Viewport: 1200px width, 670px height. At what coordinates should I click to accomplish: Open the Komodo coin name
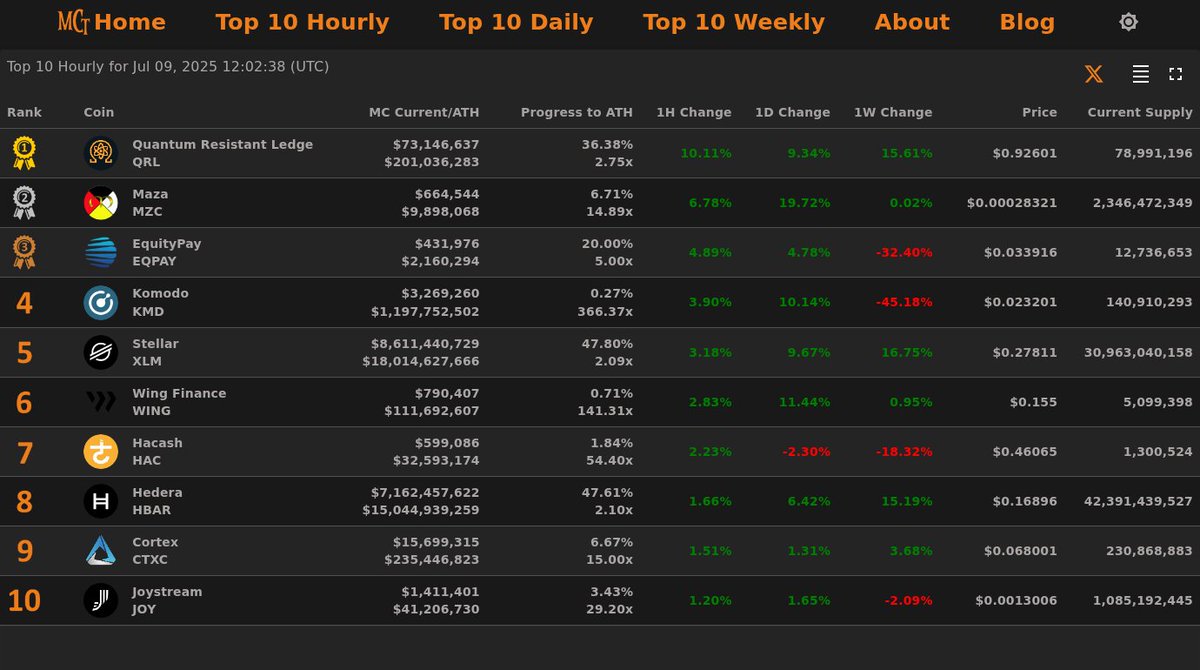(160, 293)
